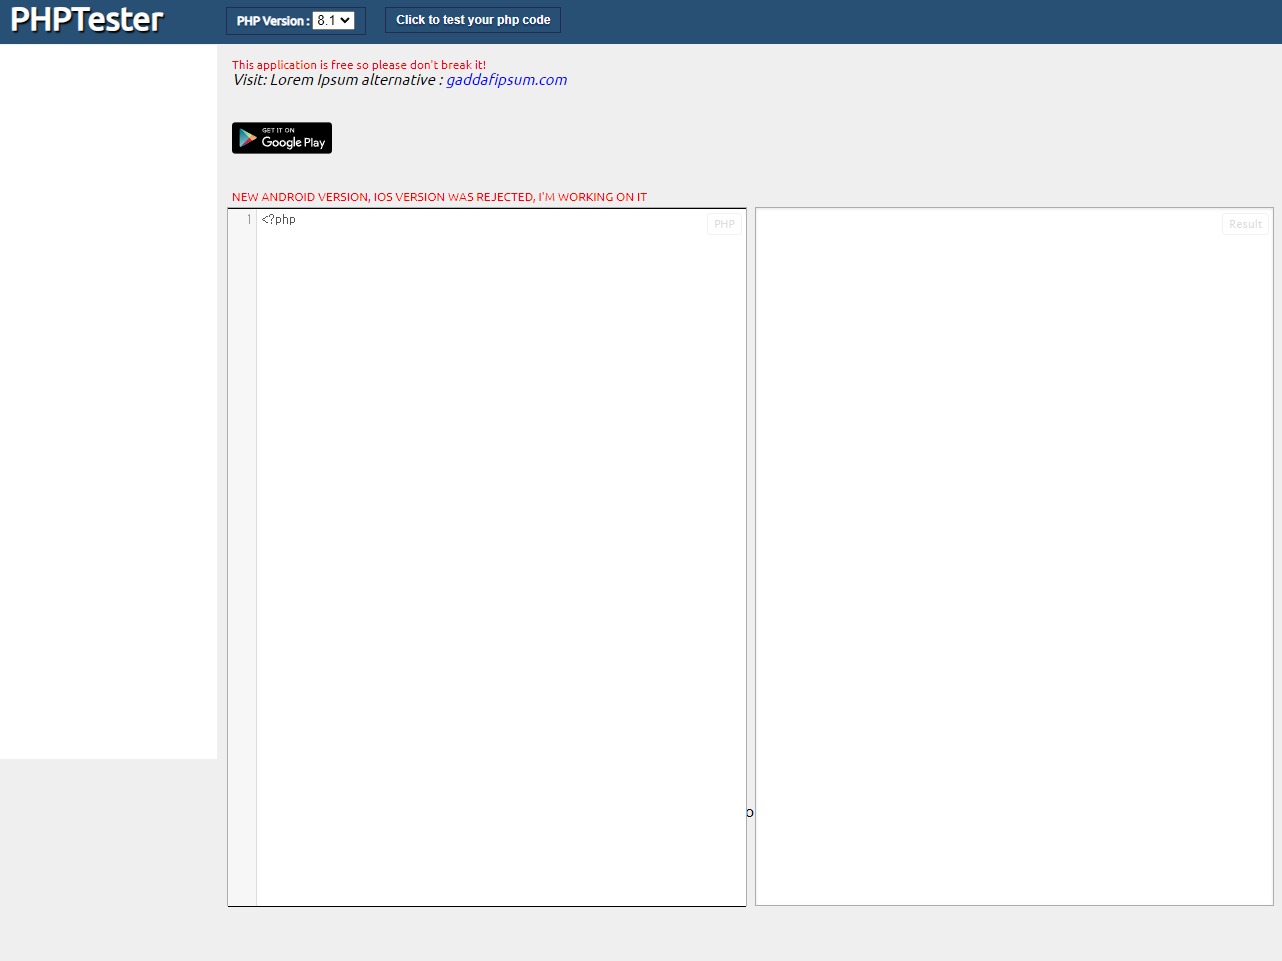The height and width of the screenshot is (961, 1282).
Task: Click 'Visit: Lorem Ipsum alternative' text
Action: pyautogui.click(x=334, y=80)
